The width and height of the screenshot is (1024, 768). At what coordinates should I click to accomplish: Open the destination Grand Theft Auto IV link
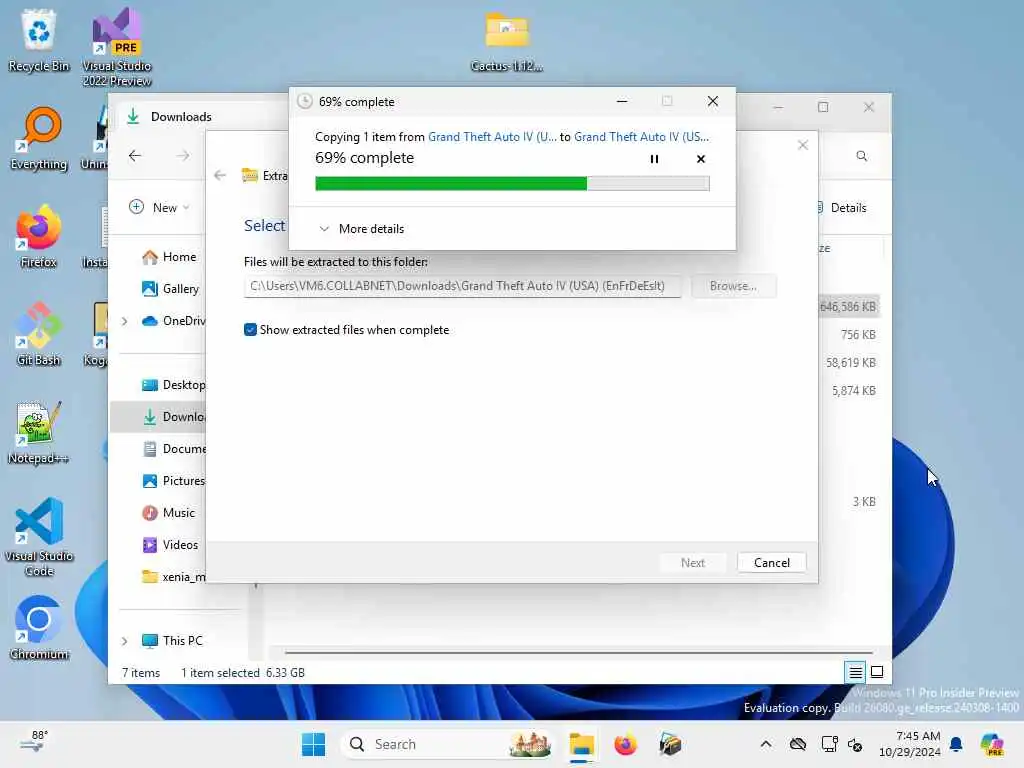[x=641, y=136]
